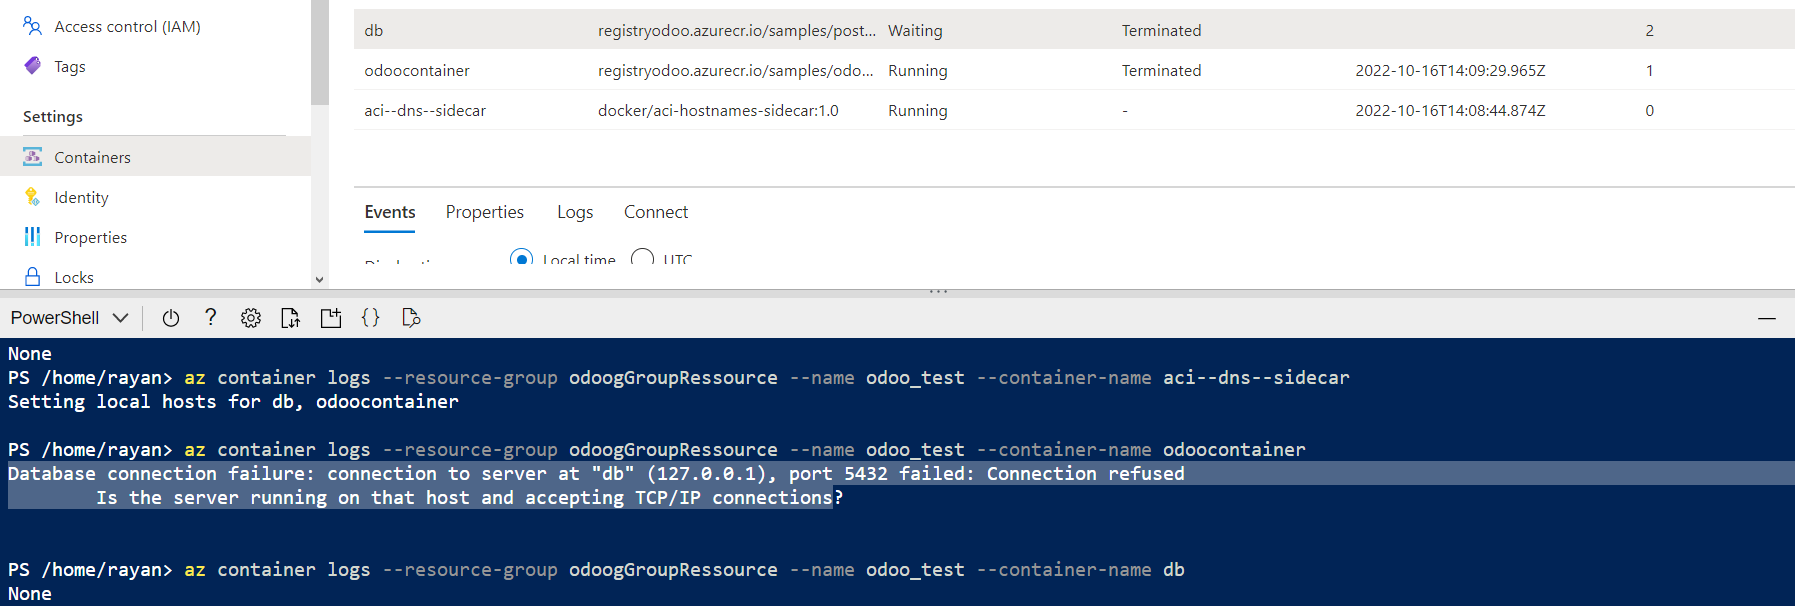Click the Locks padlock icon

(32, 277)
